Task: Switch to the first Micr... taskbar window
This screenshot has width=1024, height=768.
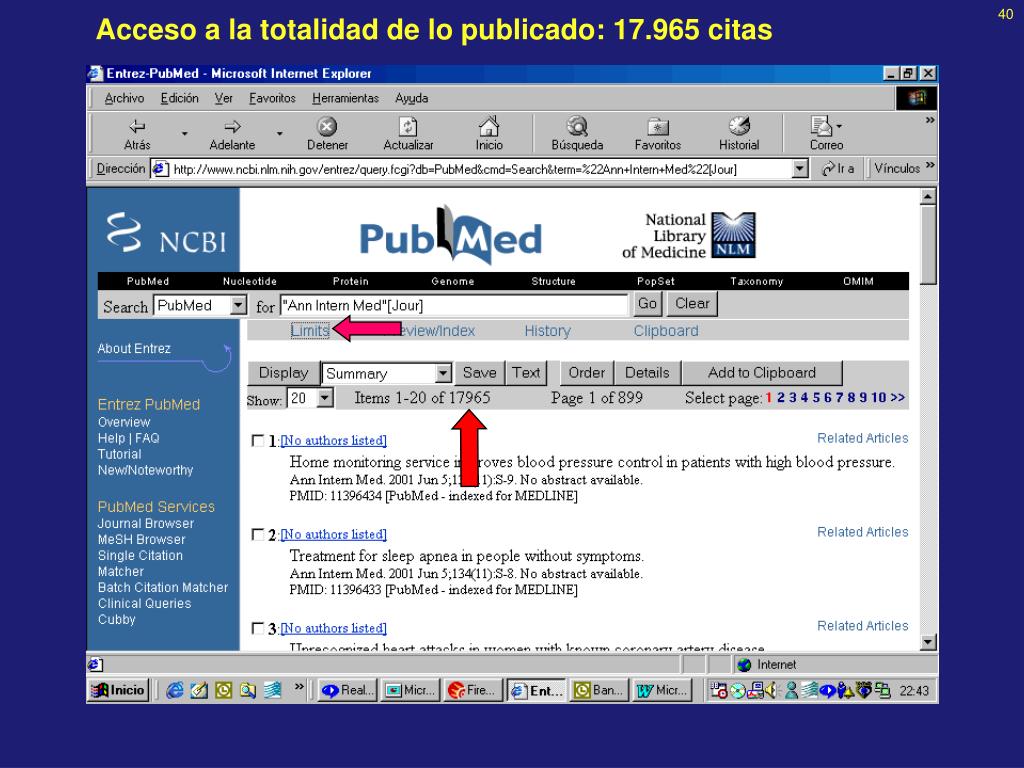Action: 411,690
